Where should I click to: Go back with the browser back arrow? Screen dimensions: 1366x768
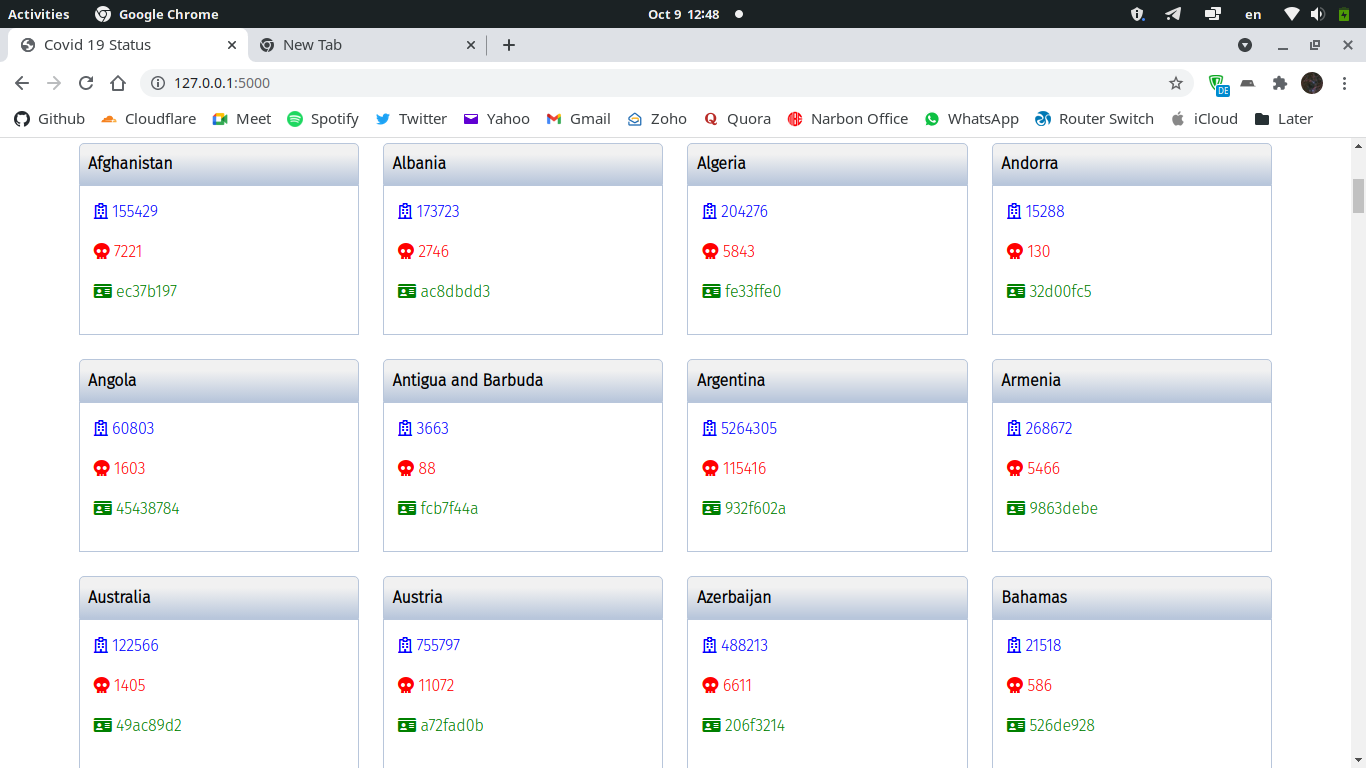(22, 83)
